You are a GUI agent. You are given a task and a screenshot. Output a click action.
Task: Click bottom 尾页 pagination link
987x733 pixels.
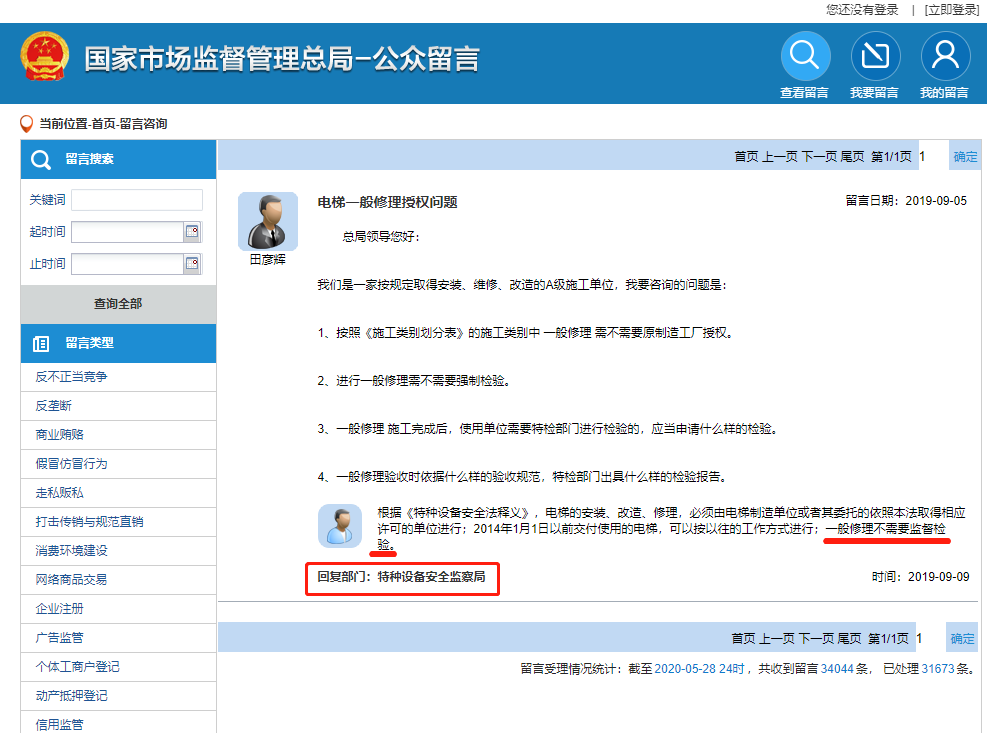(850, 638)
